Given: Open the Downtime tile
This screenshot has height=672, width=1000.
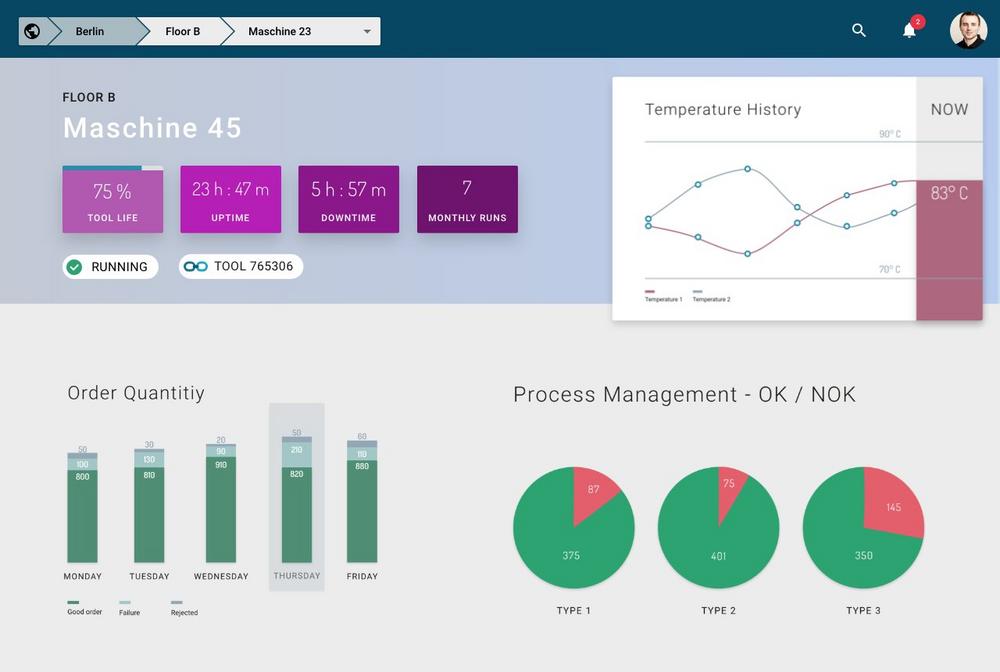Looking at the screenshot, I should pos(348,199).
